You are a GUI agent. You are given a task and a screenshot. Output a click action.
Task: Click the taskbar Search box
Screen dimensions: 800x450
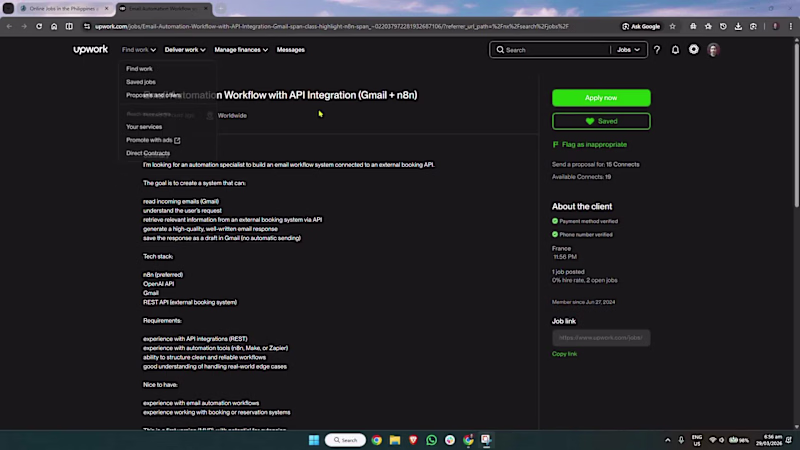(x=345, y=440)
